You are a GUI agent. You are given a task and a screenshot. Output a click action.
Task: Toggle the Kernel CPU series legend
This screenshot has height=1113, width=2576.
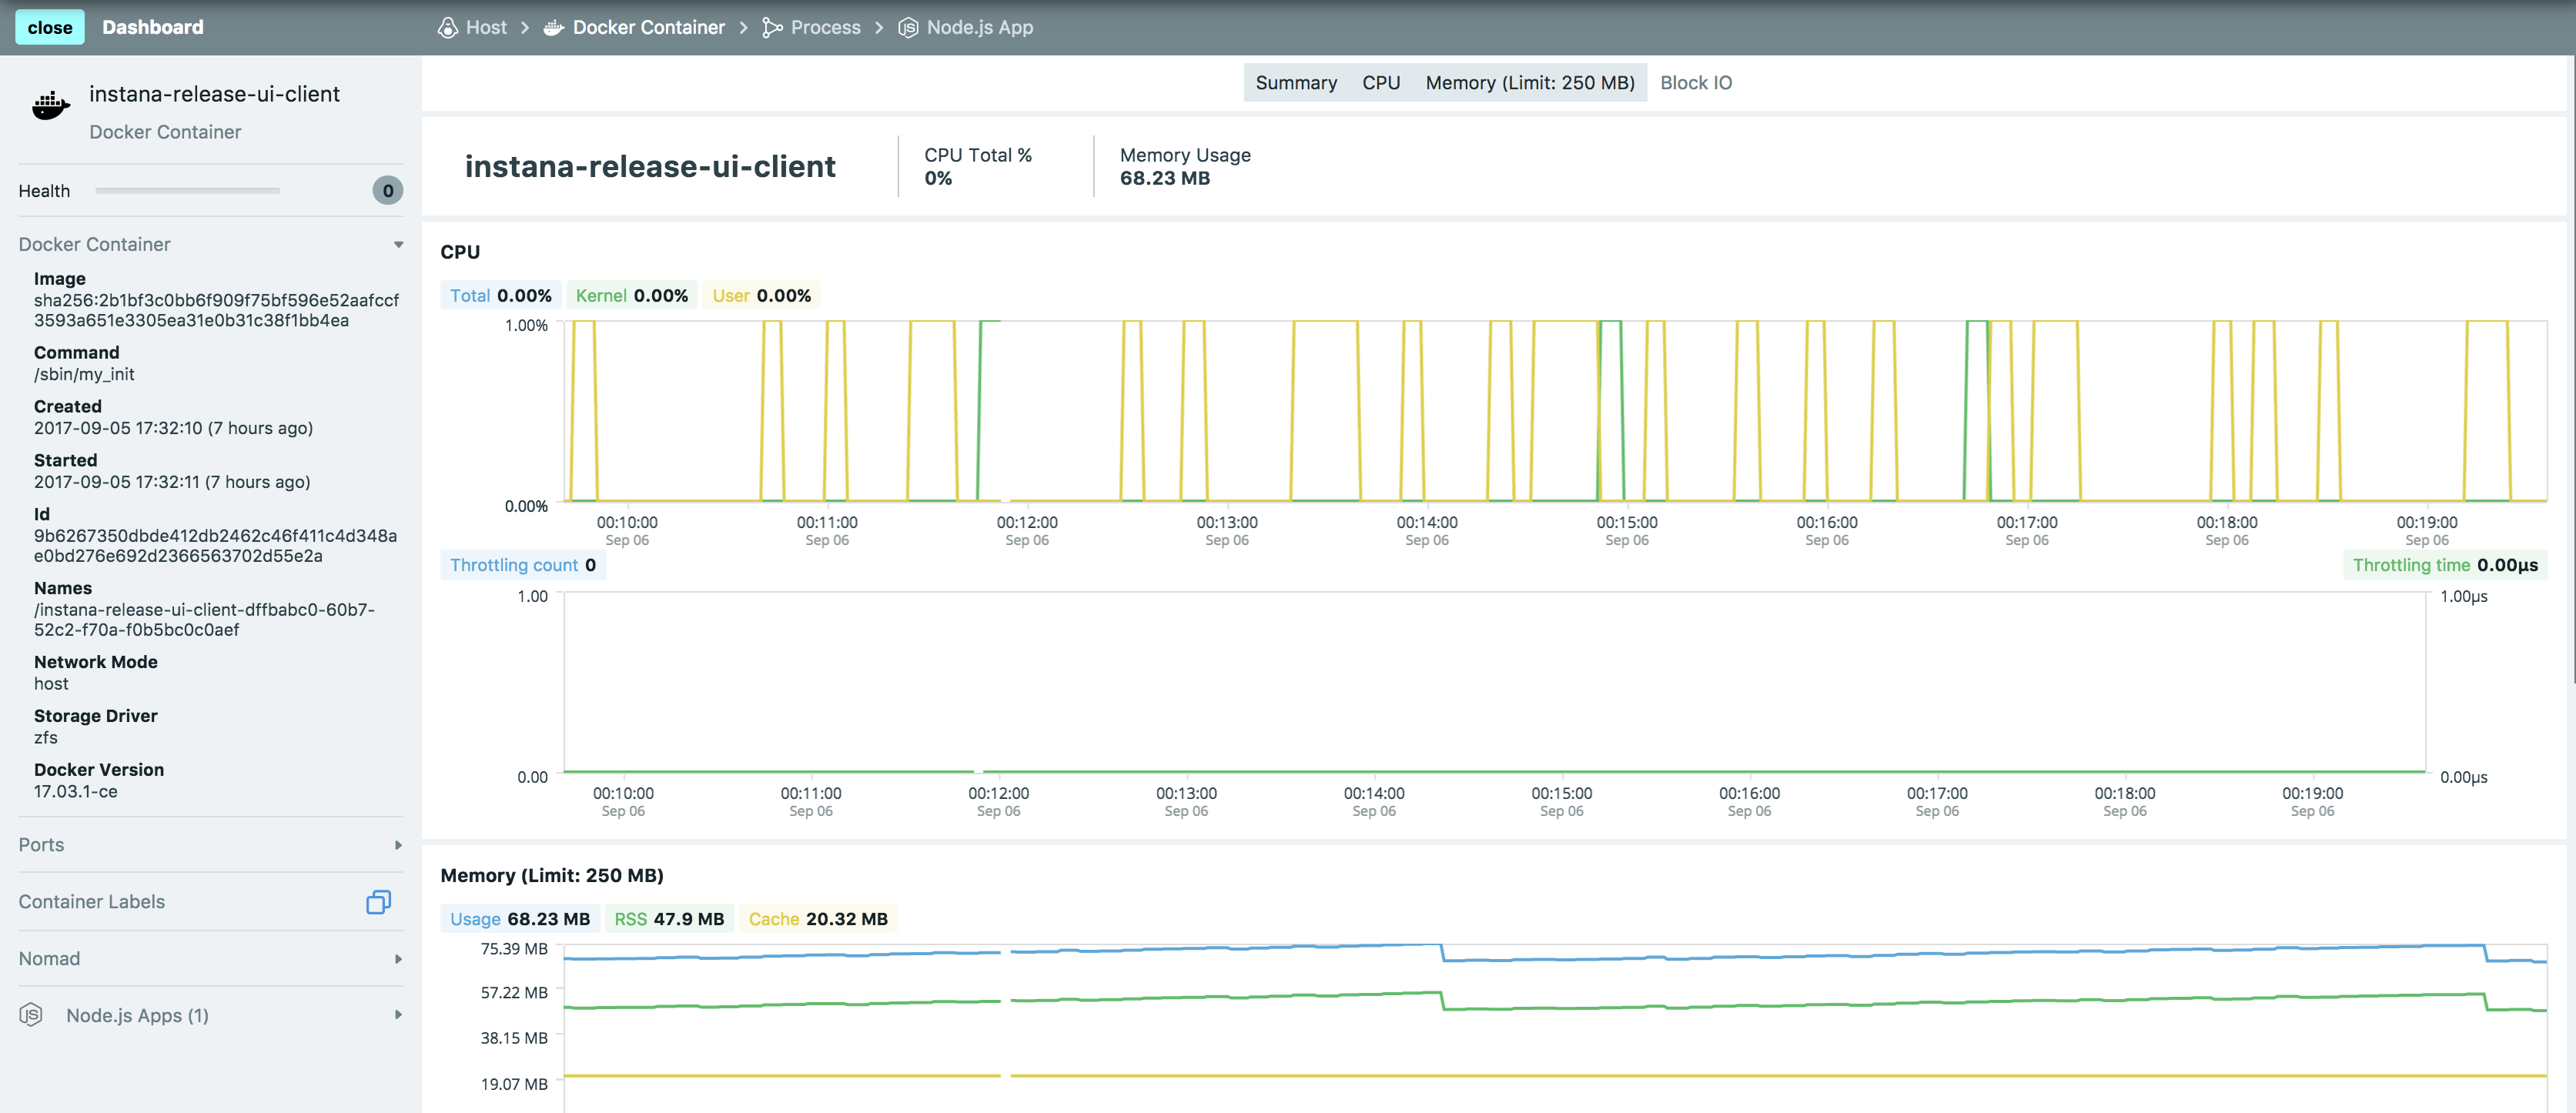(x=632, y=295)
